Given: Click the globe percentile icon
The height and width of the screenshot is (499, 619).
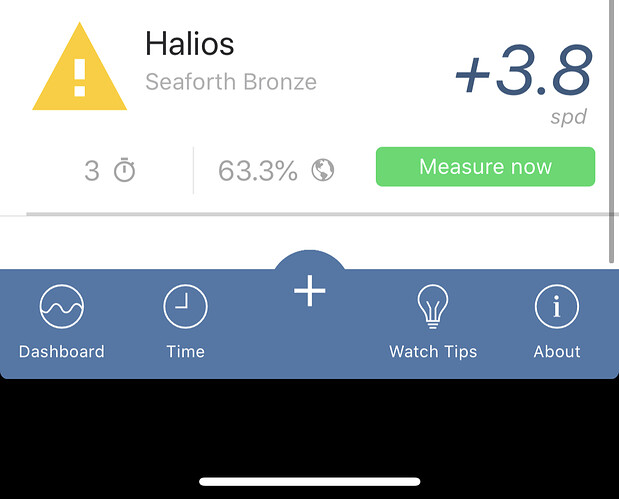Looking at the screenshot, I should [323, 170].
